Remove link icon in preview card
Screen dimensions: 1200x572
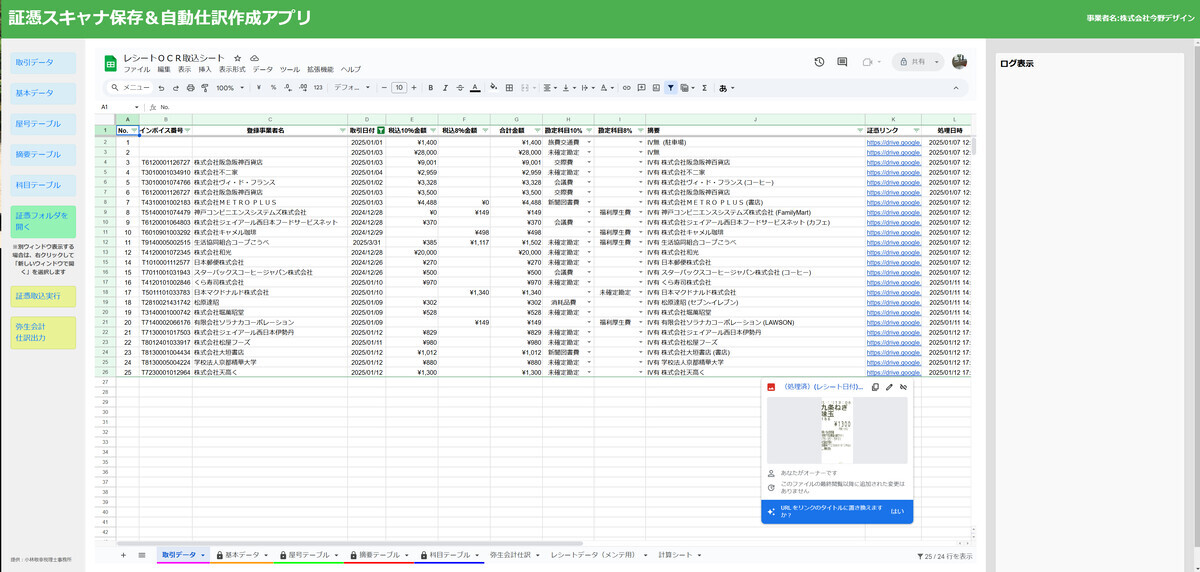click(x=903, y=386)
